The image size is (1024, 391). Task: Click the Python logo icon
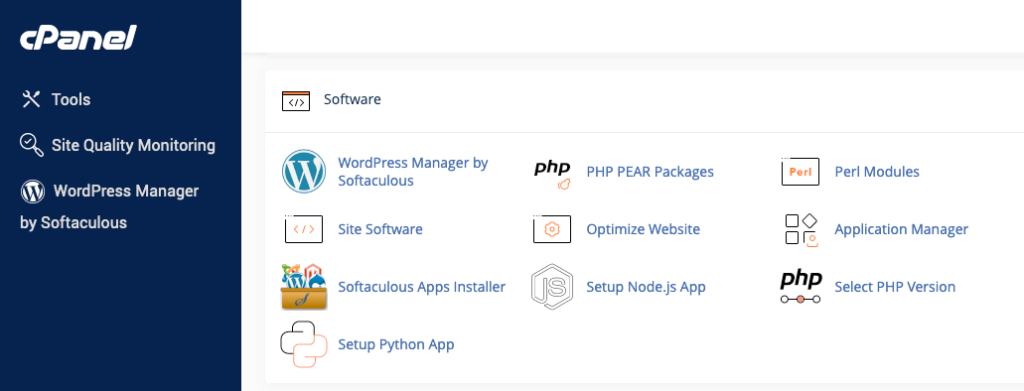click(304, 344)
